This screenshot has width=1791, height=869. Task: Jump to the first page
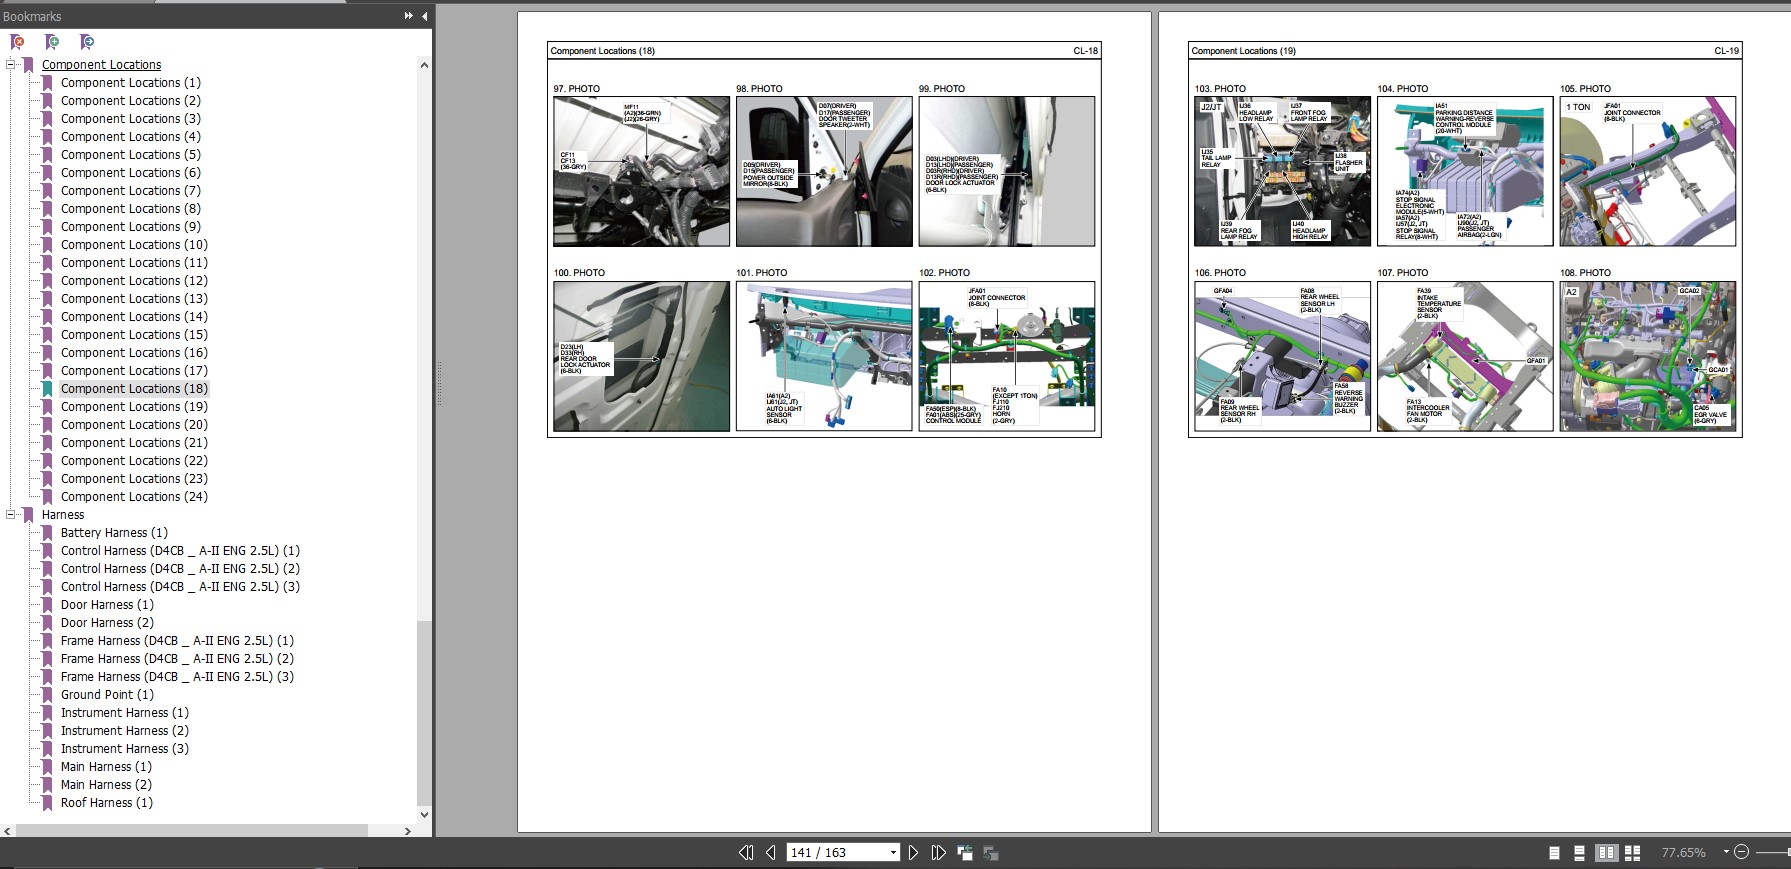coord(746,853)
